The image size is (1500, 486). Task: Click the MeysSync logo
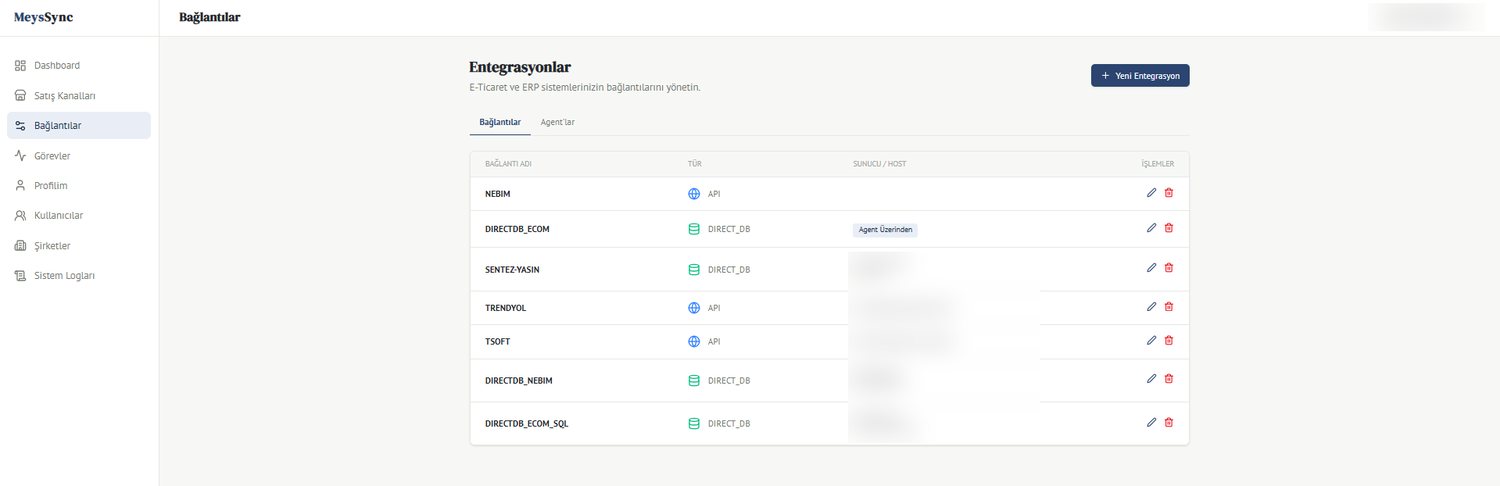pos(43,17)
